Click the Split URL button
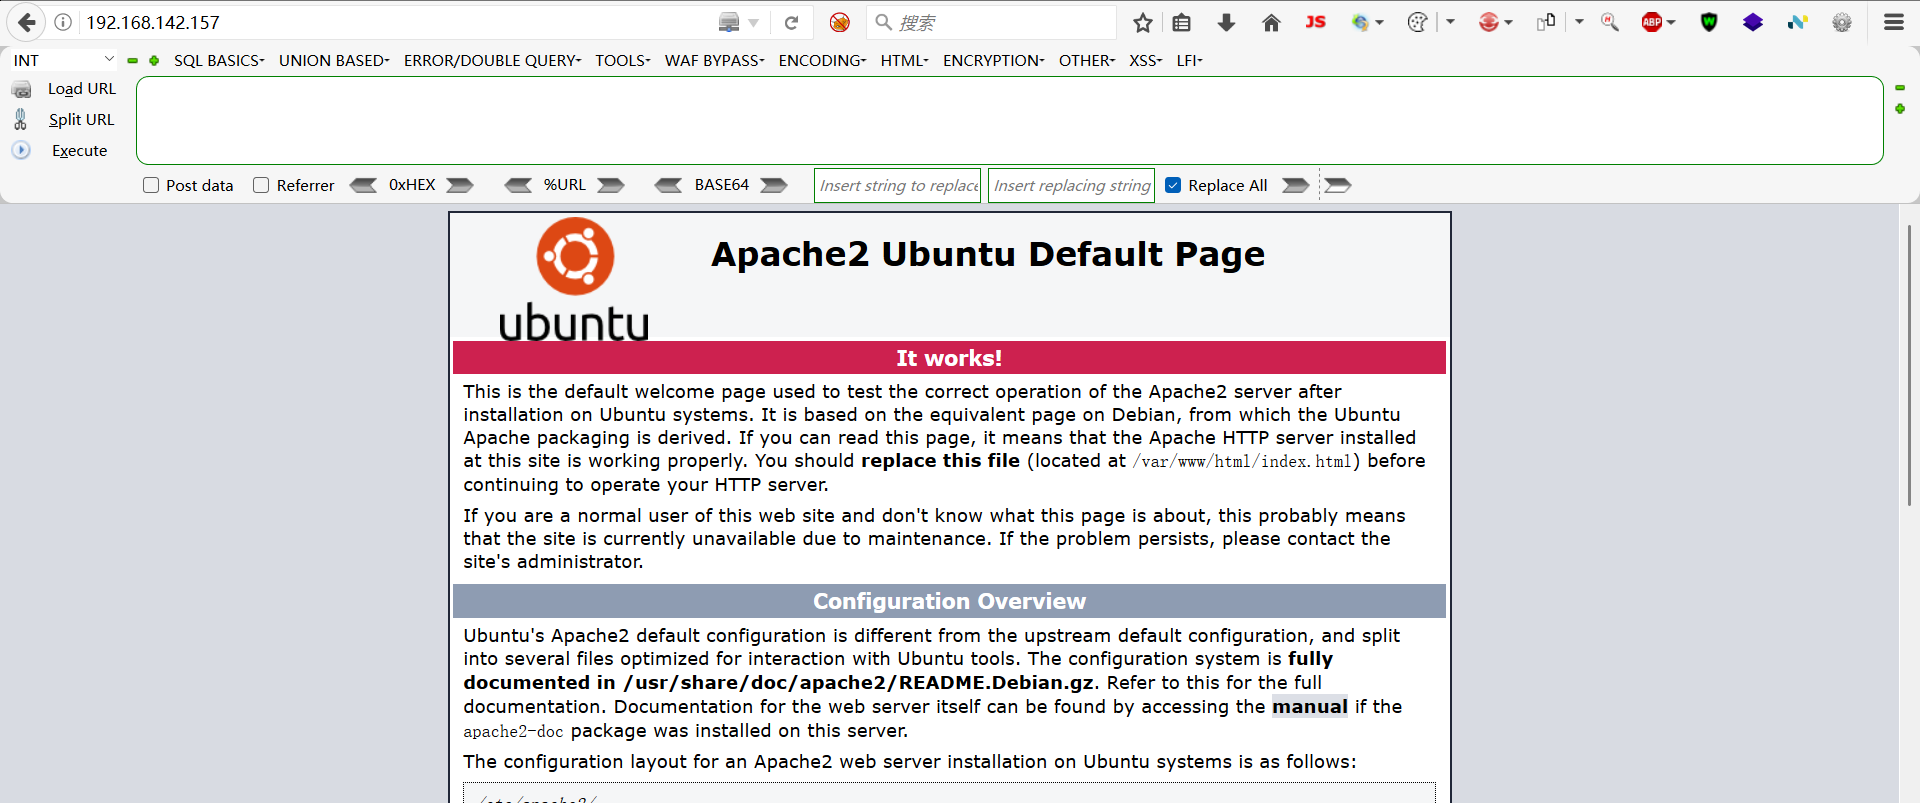The width and height of the screenshot is (1920, 803). (82, 119)
